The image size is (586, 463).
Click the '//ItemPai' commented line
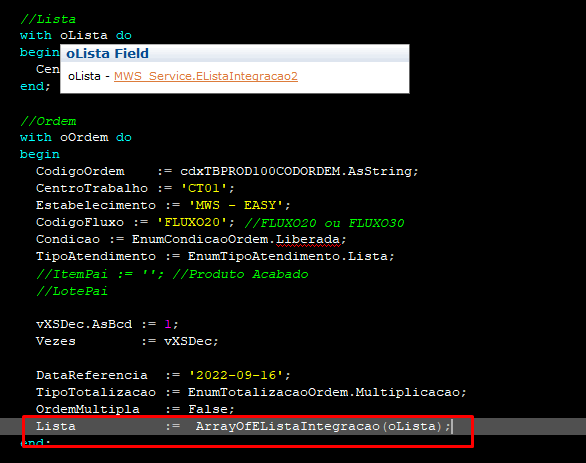[x=172, y=274]
